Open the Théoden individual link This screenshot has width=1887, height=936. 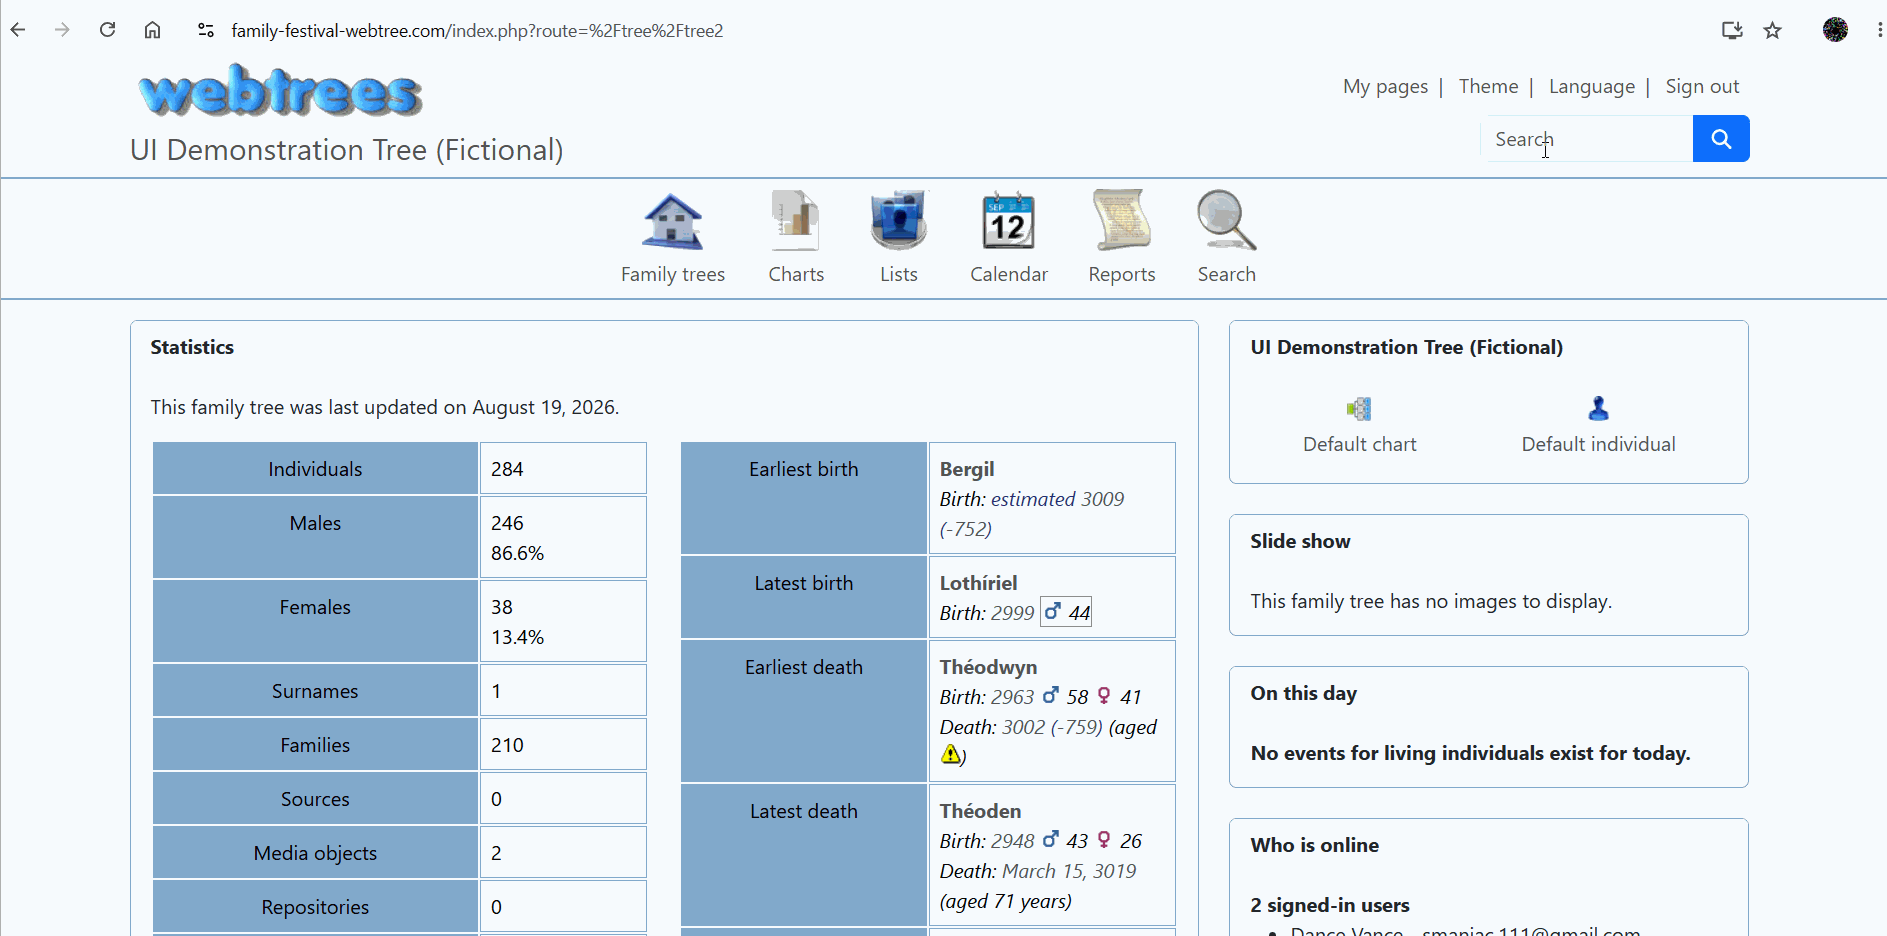point(980,811)
